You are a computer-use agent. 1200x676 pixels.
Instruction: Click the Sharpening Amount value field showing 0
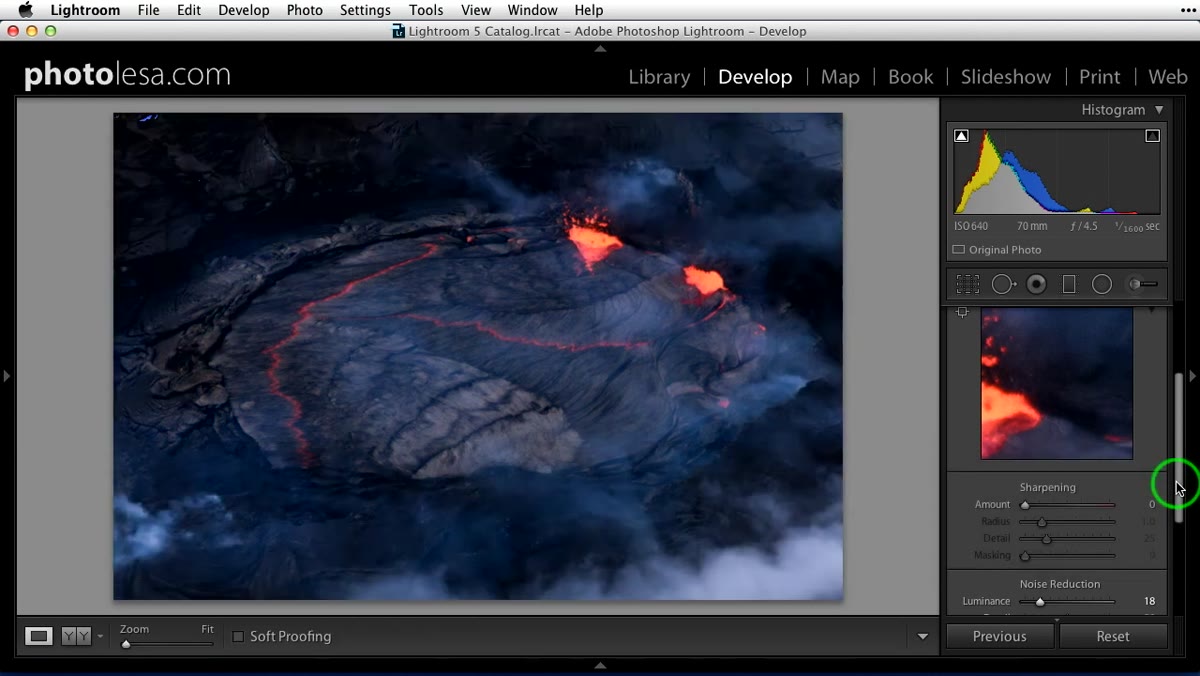coord(1152,505)
